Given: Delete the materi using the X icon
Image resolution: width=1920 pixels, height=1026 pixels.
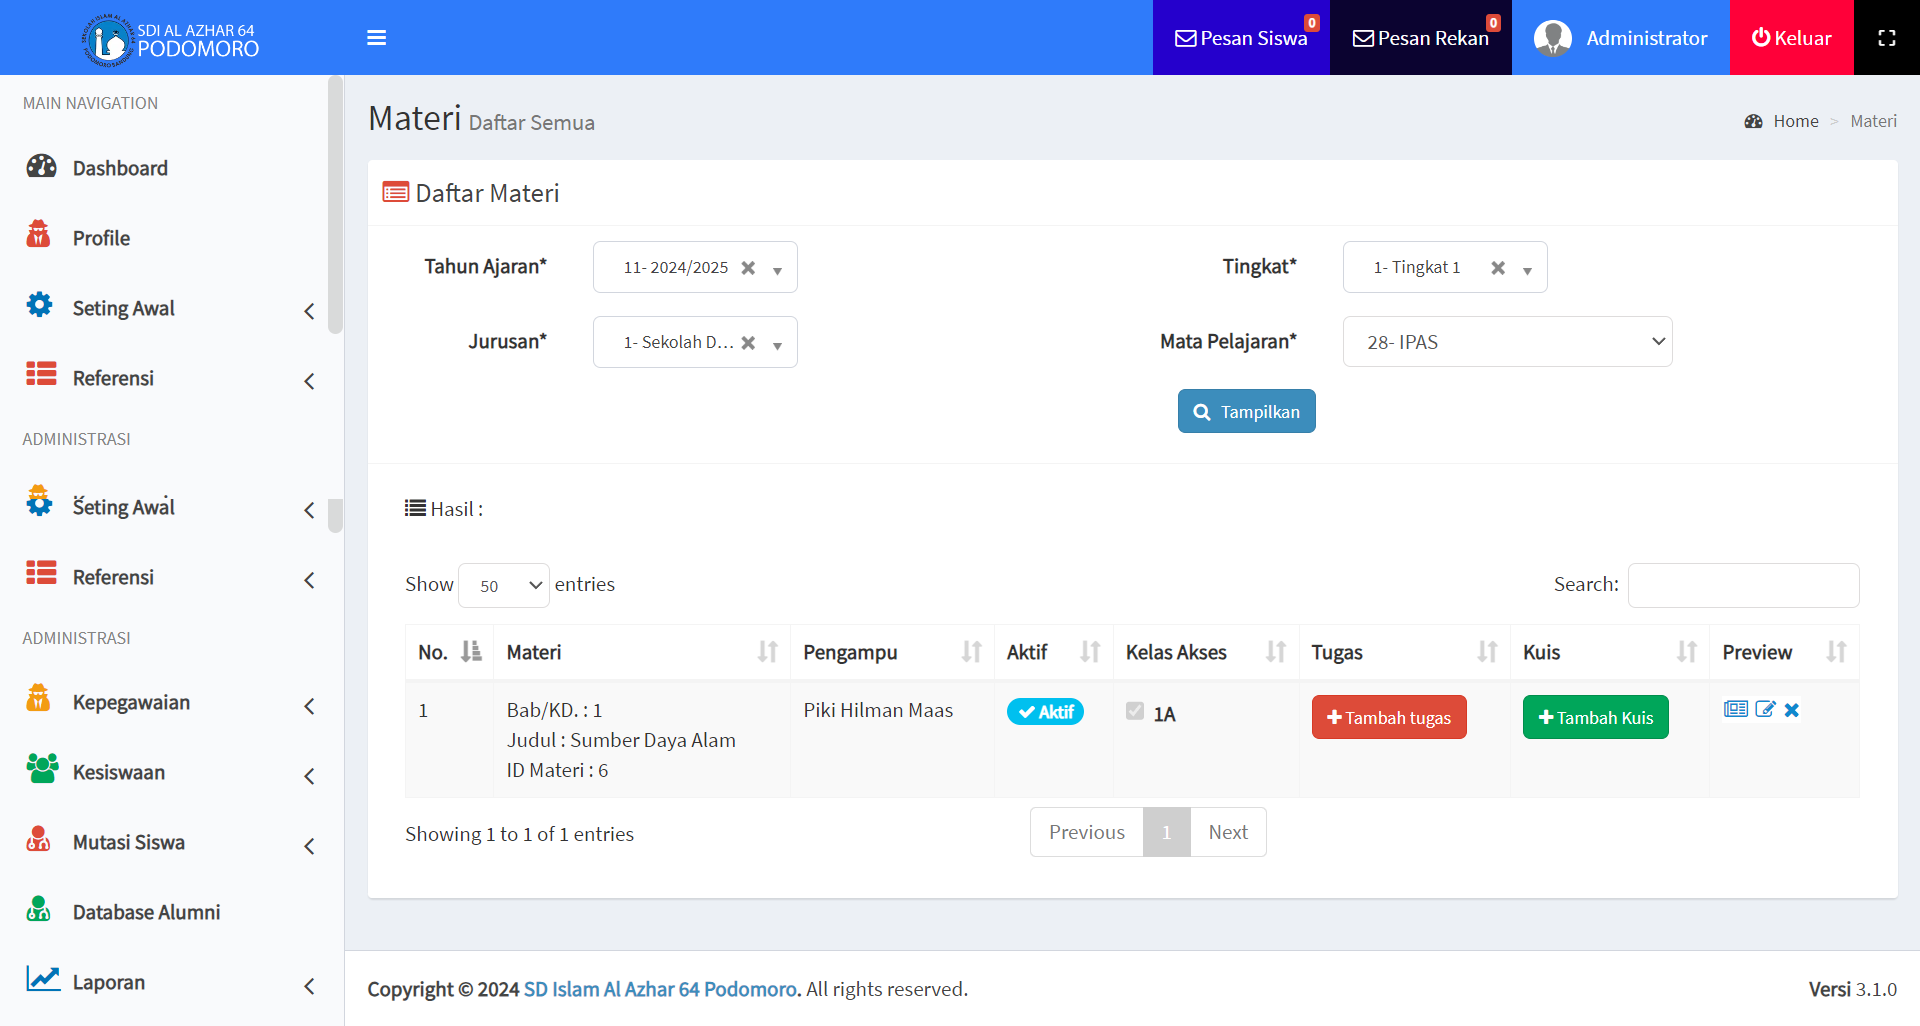Looking at the screenshot, I should 1792,710.
